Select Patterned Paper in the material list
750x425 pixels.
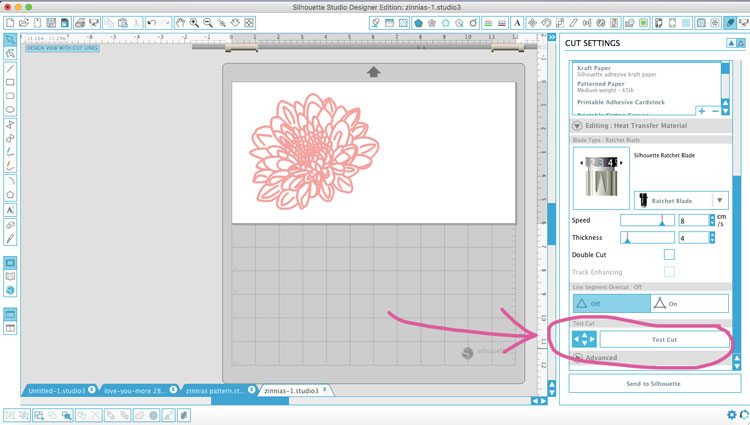[x=605, y=87]
